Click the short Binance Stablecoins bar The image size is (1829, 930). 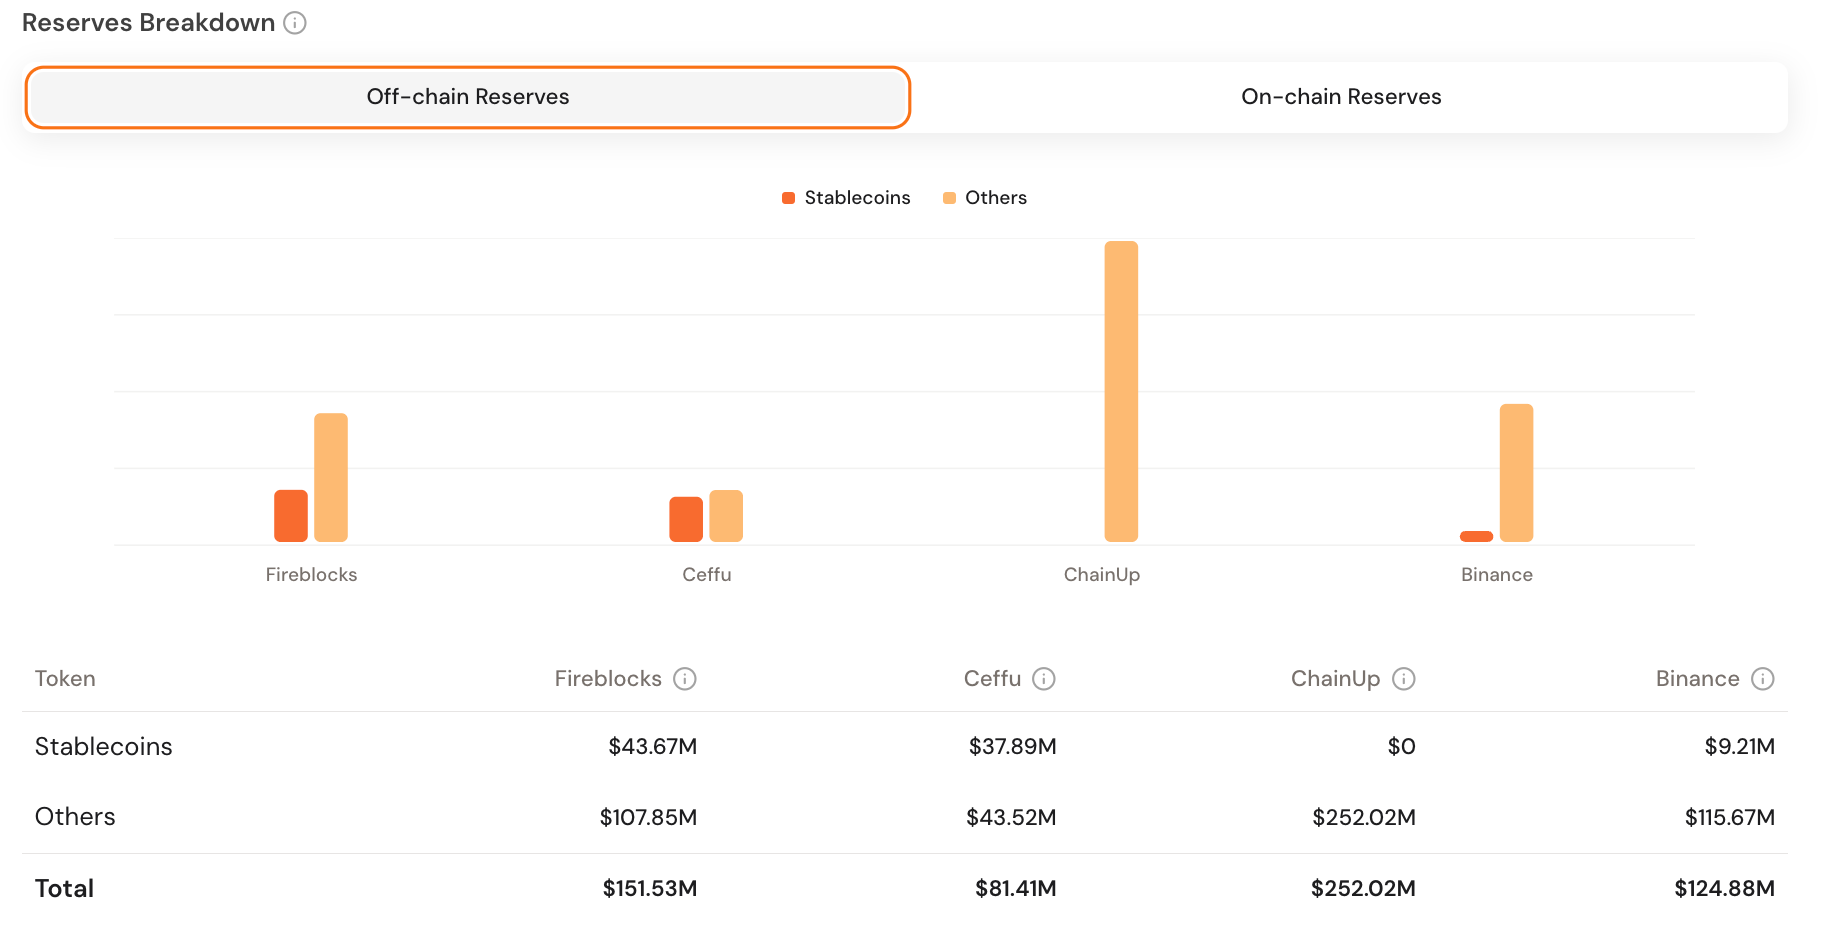tap(1477, 536)
